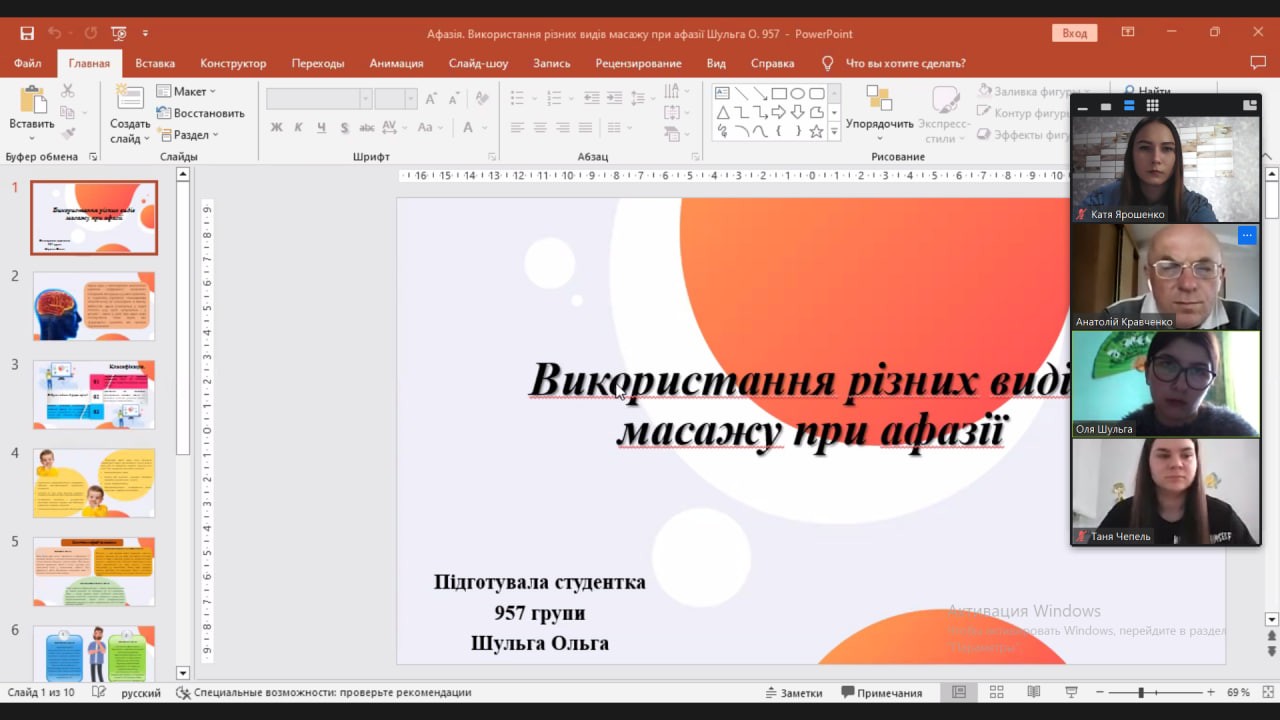Viewport: 1280px width, 720px height.
Task: Click the increase font size icon
Action: (x=431, y=99)
